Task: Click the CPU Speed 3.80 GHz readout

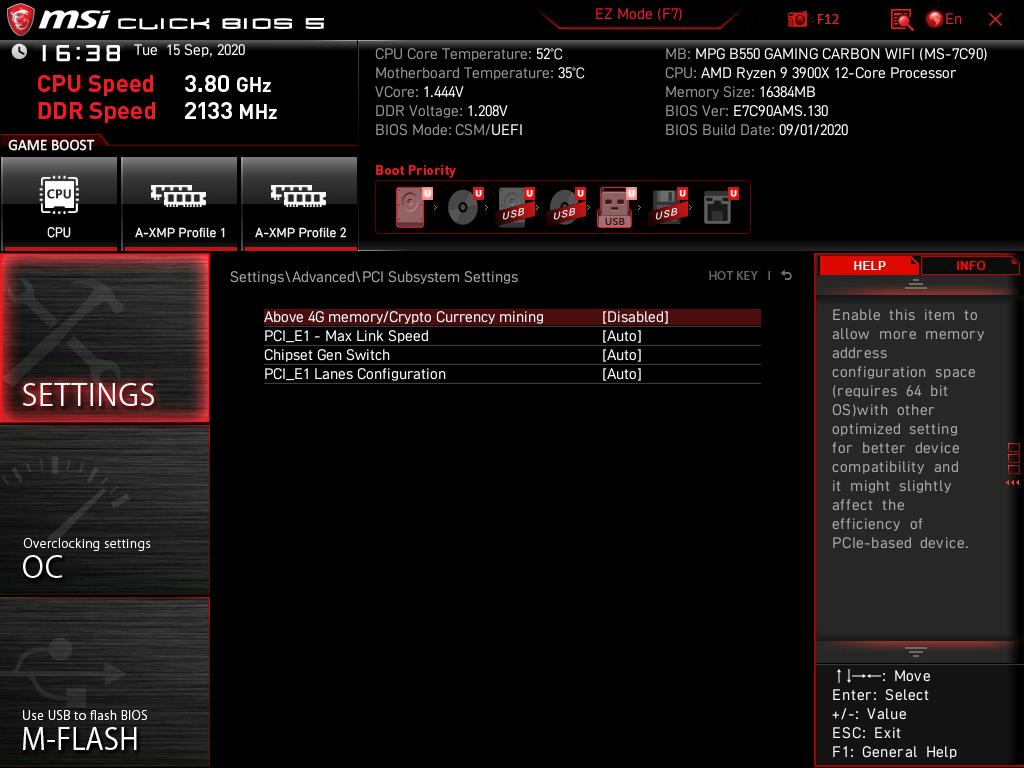Action: click(154, 84)
